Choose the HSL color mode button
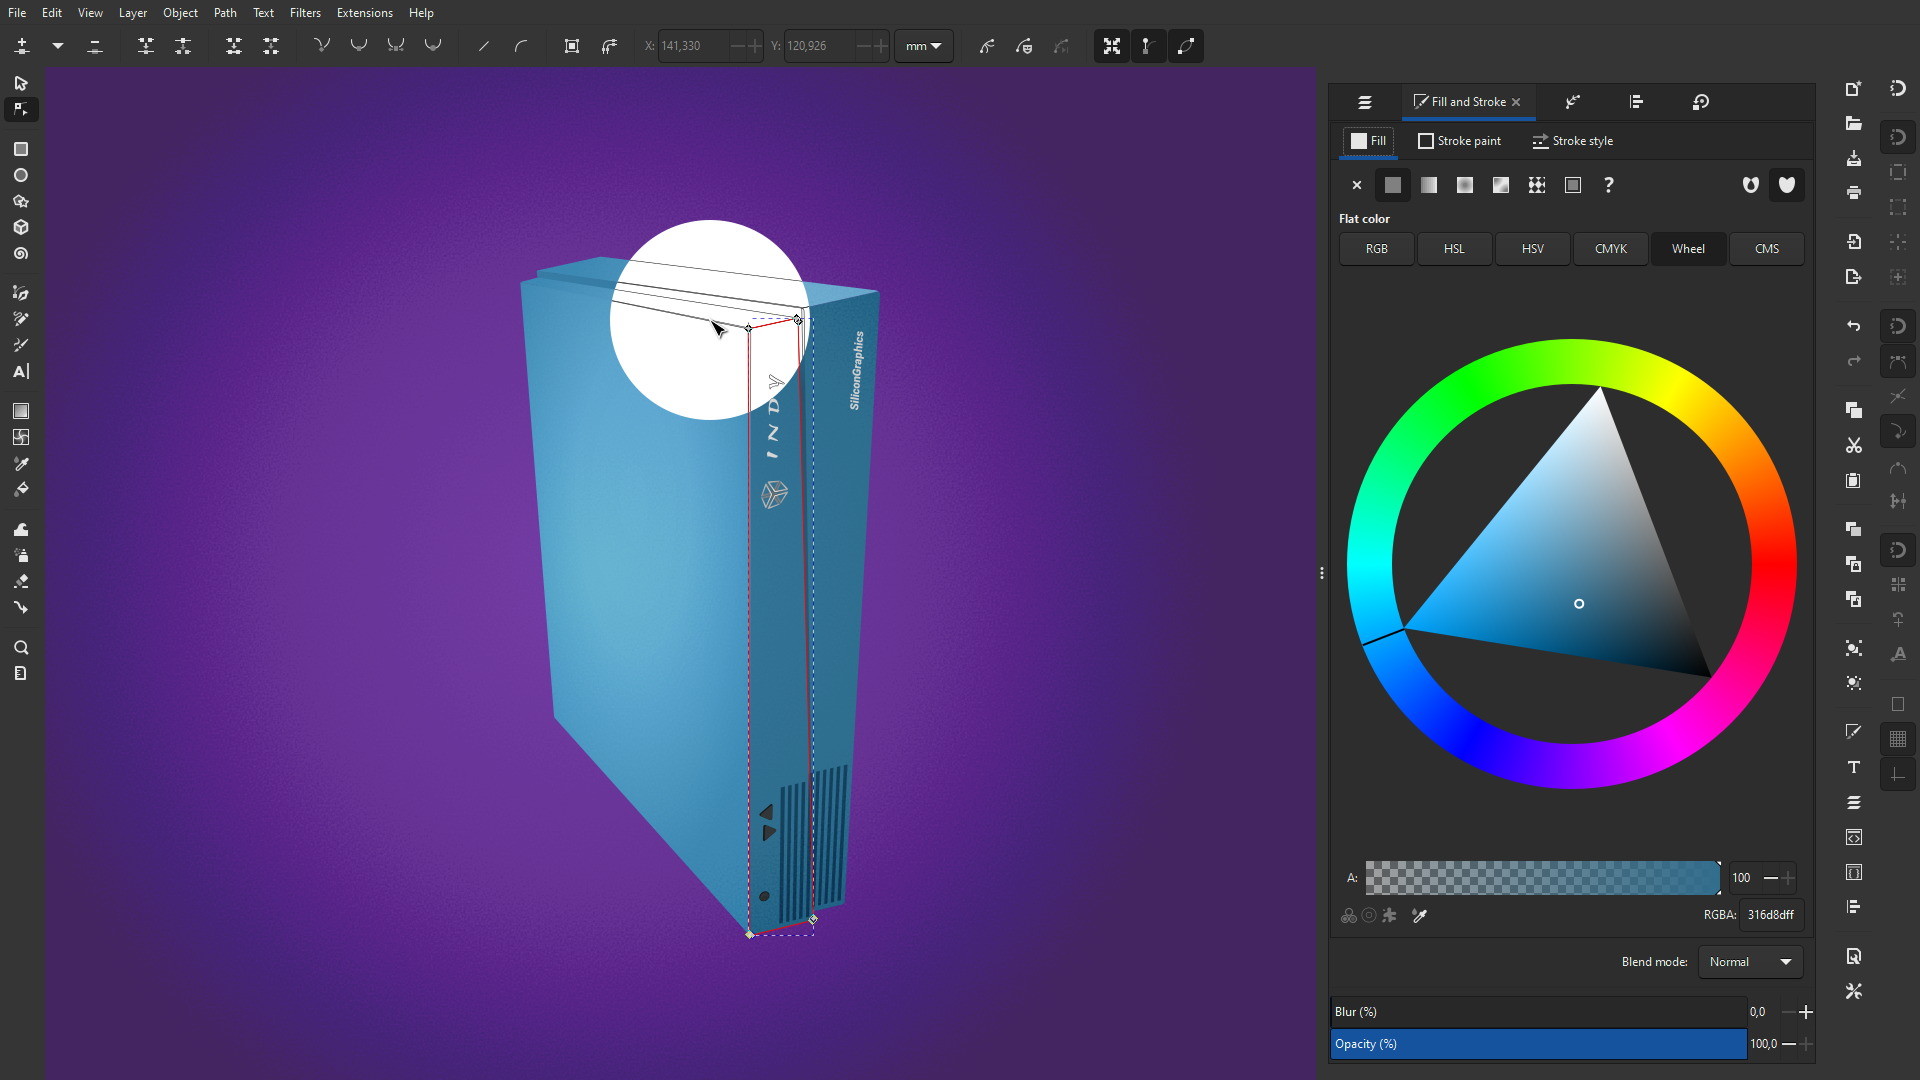 coord(1454,249)
